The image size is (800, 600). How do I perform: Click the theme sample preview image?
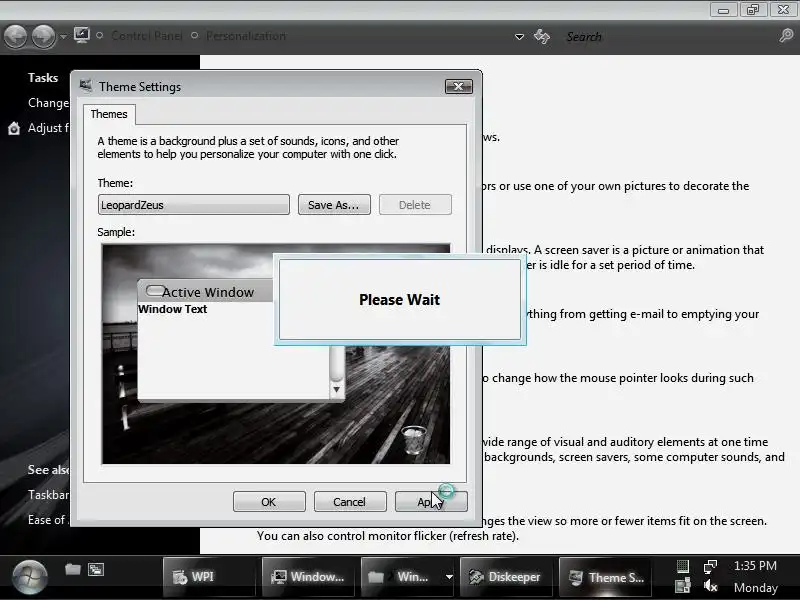click(x=276, y=354)
